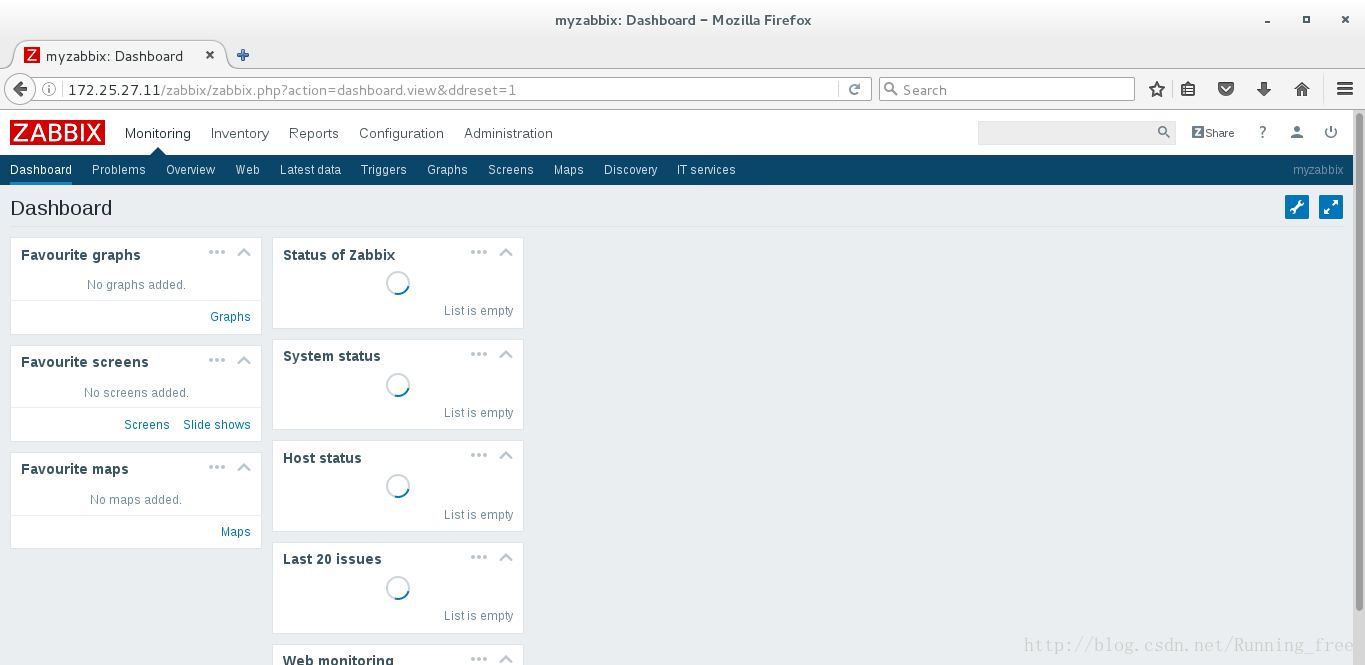This screenshot has width=1365, height=665.
Task: Follow the Slide shows link
Action: coord(217,425)
